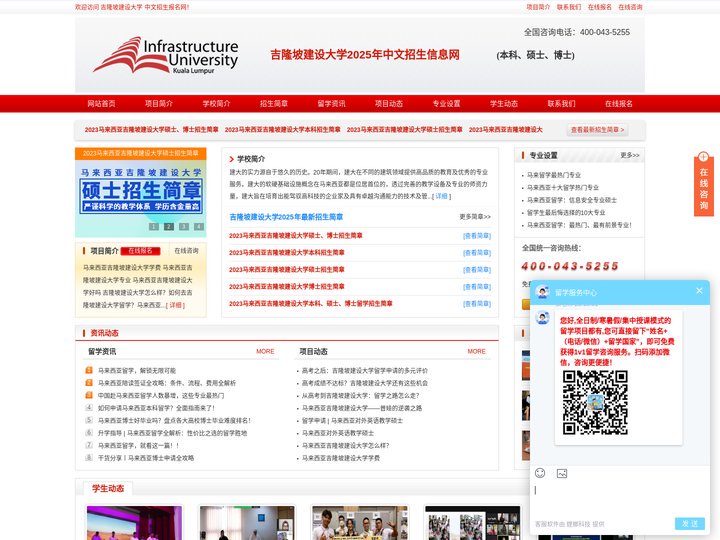Open 2023马来西亚吉隆坡建设大学硕士招生简章 list link
The image size is (720, 540).
[287, 270]
